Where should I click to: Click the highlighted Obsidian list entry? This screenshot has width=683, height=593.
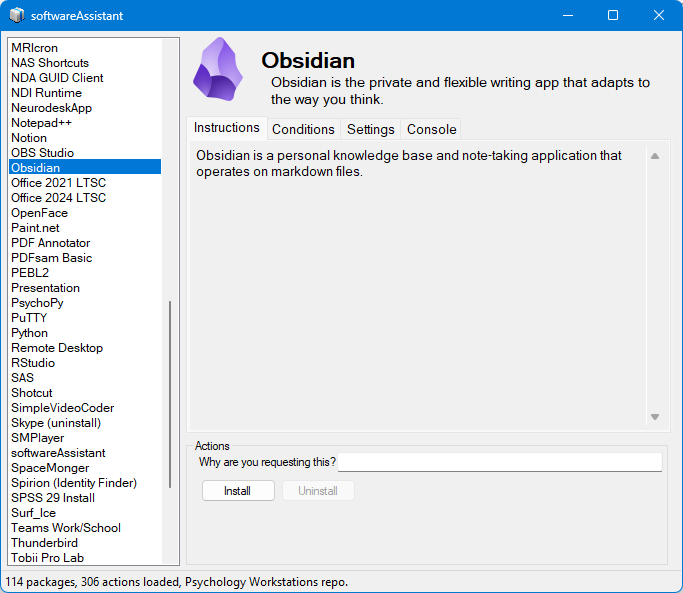coord(85,167)
